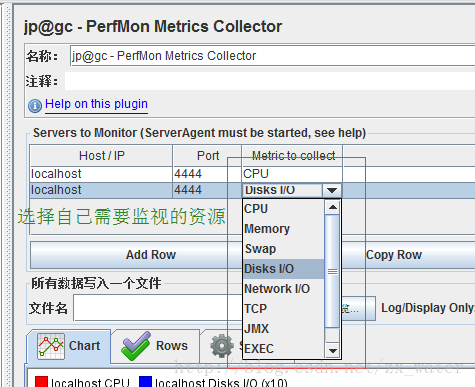Viewport: 475px width, 387px height.
Task: Click the dropdown list scroll down arrow
Action: (332, 351)
